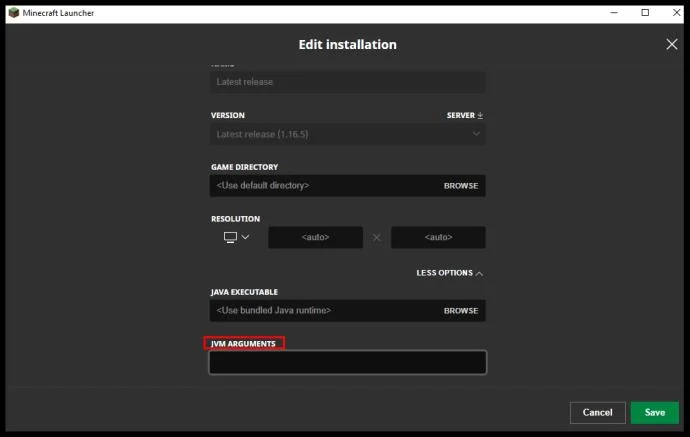
Task: Focus the JVM Arguments text box
Action: click(348, 362)
